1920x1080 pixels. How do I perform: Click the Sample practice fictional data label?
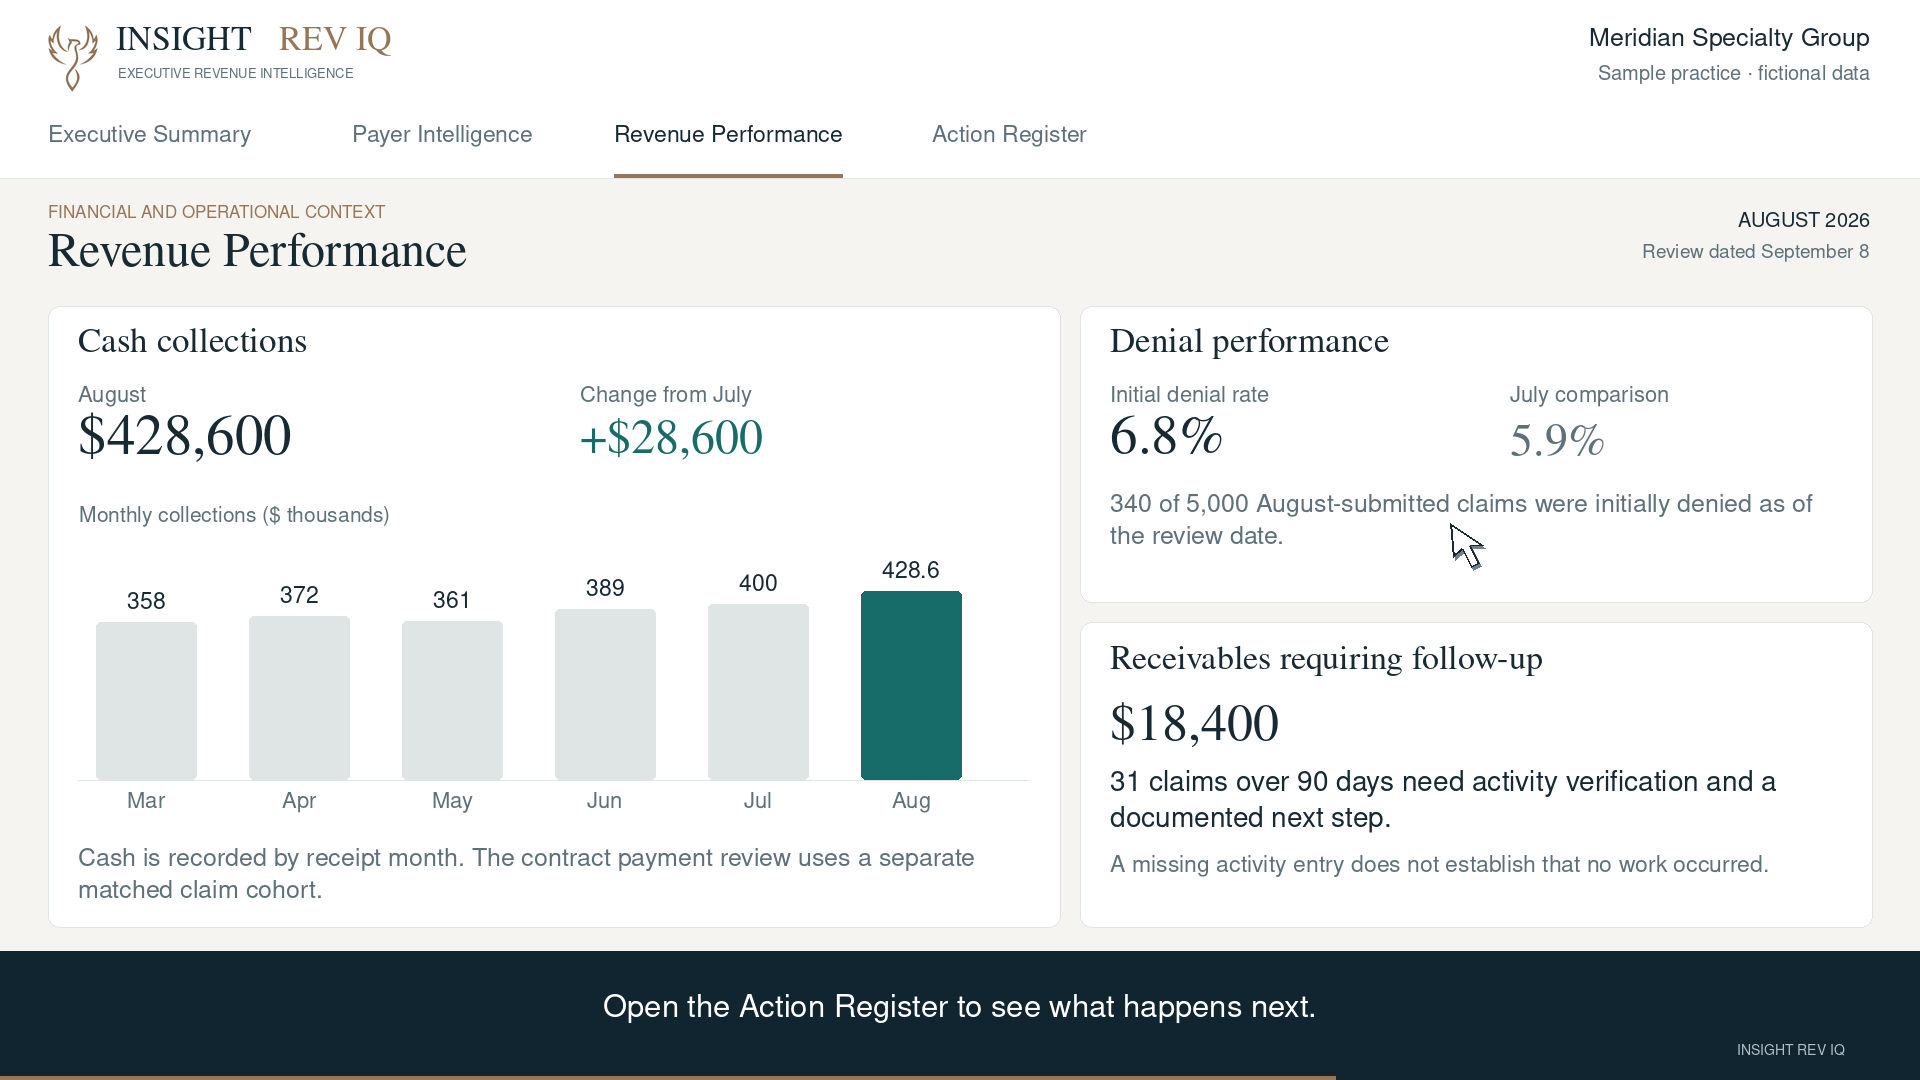click(1733, 74)
